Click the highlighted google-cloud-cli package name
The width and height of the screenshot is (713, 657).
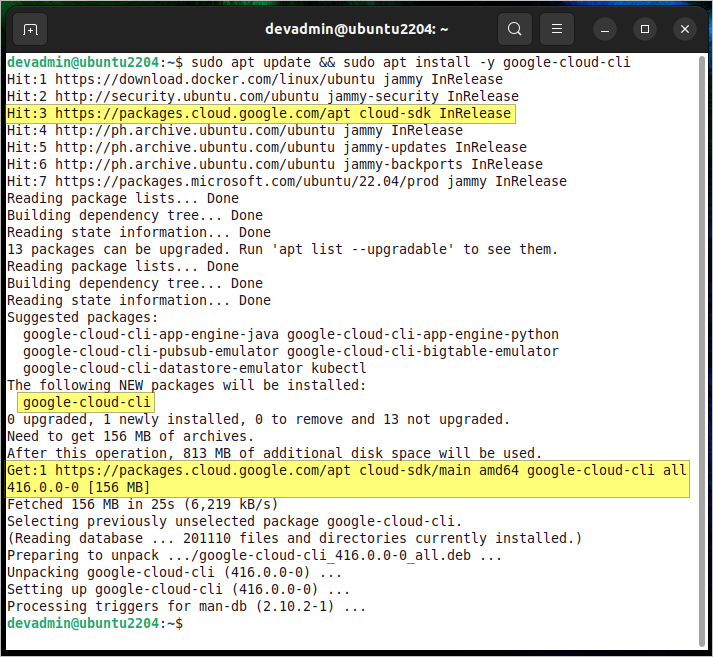86,402
